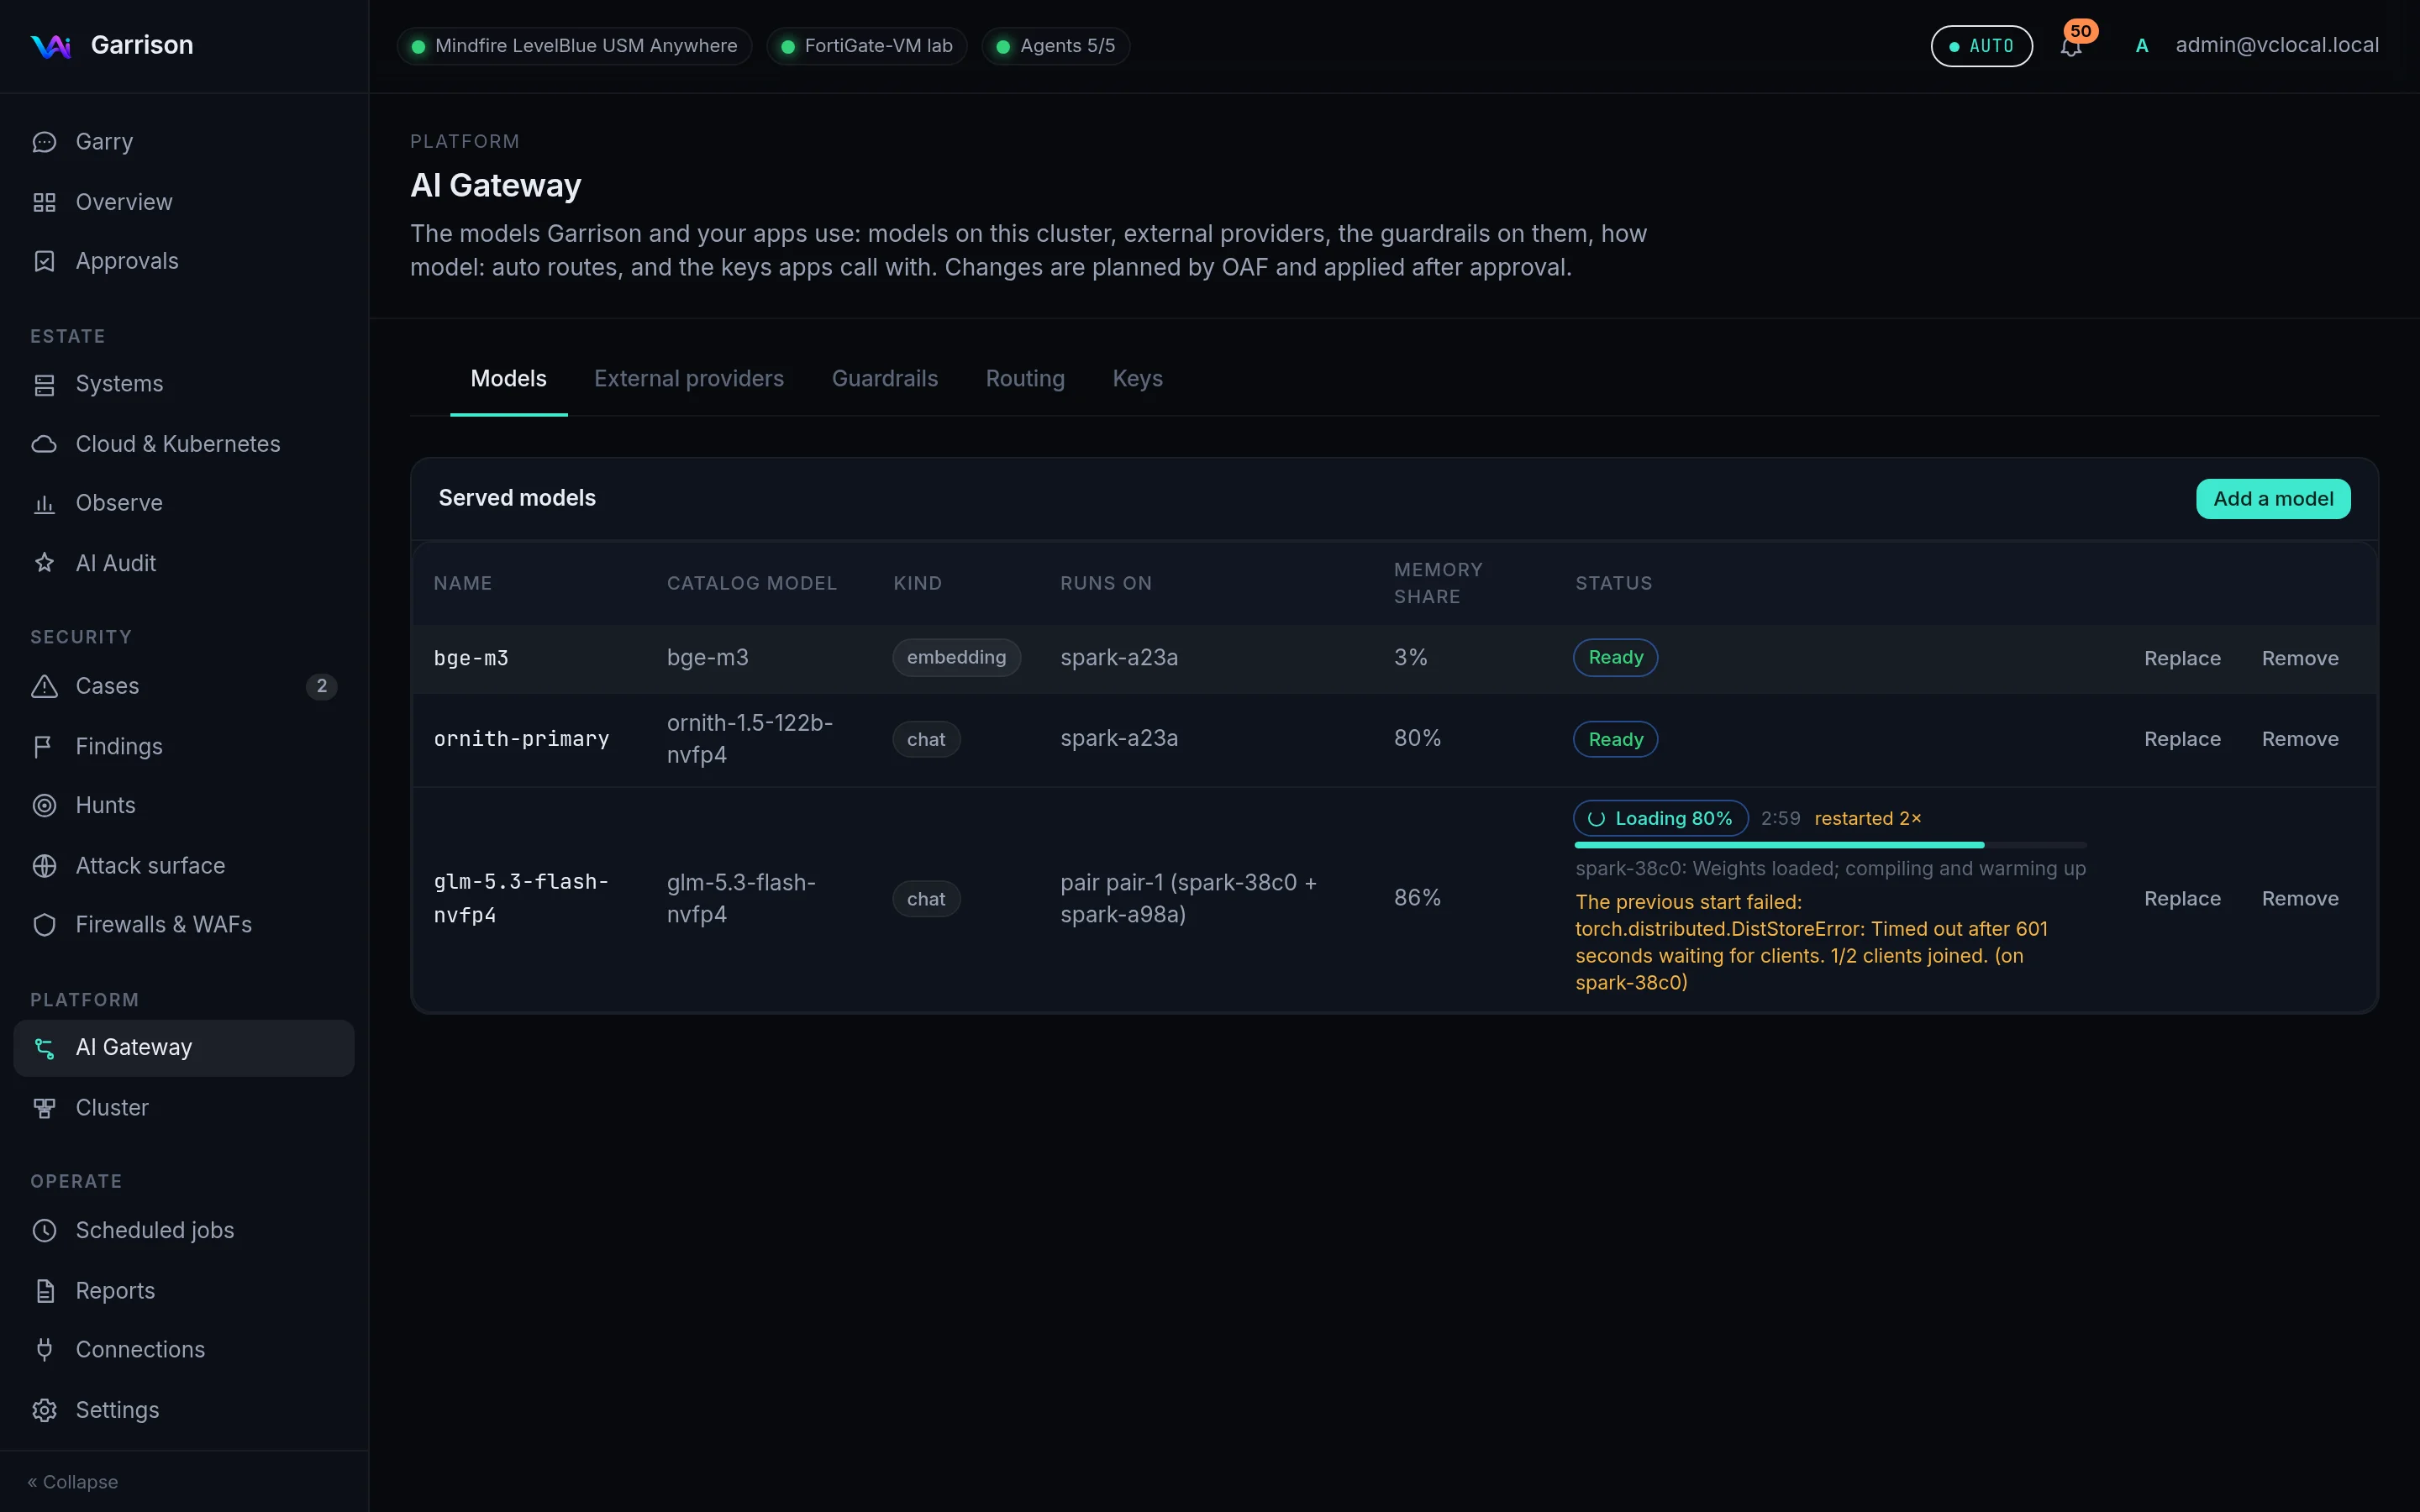Click the Approvals icon
The image size is (2420, 1512).
pyautogui.click(x=44, y=261)
